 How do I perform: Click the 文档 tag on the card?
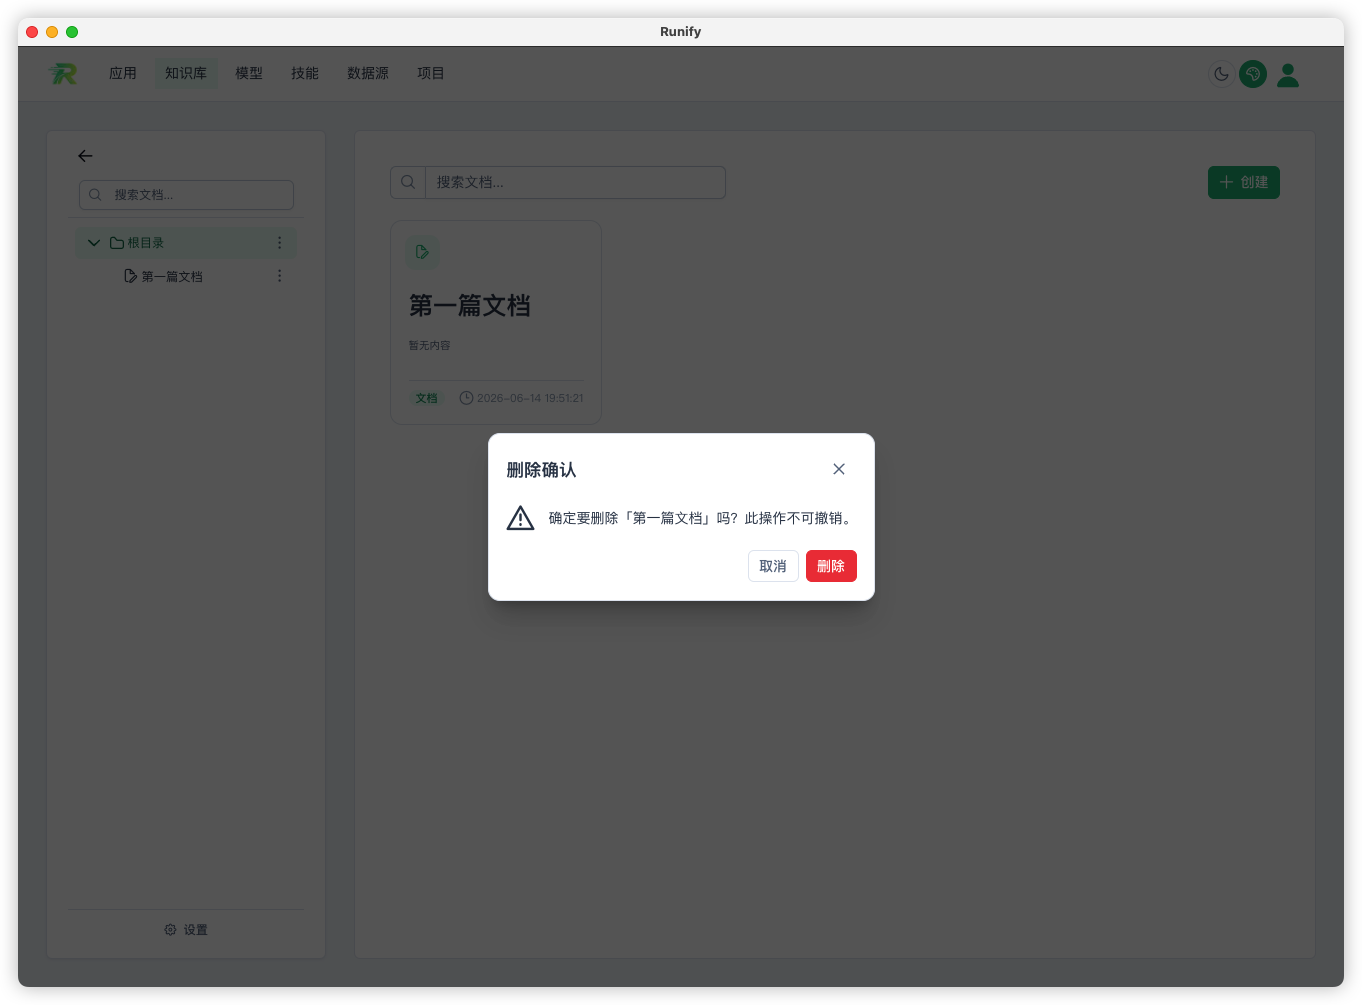[x=427, y=398]
